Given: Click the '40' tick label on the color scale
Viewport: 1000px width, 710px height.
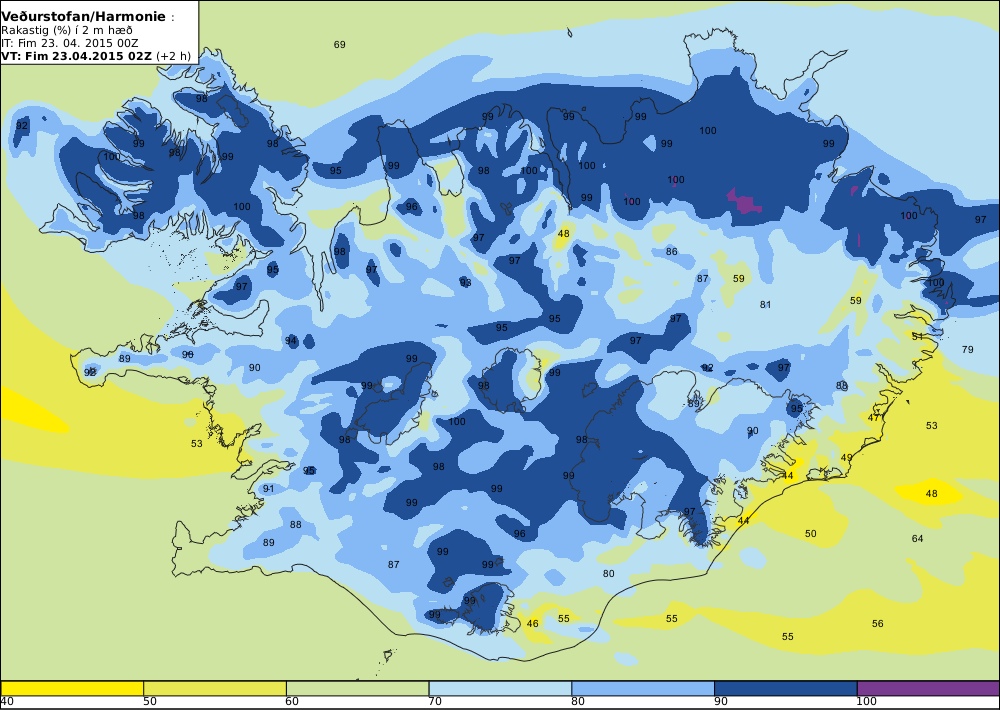Looking at the screenshot, I should (8, 702).
